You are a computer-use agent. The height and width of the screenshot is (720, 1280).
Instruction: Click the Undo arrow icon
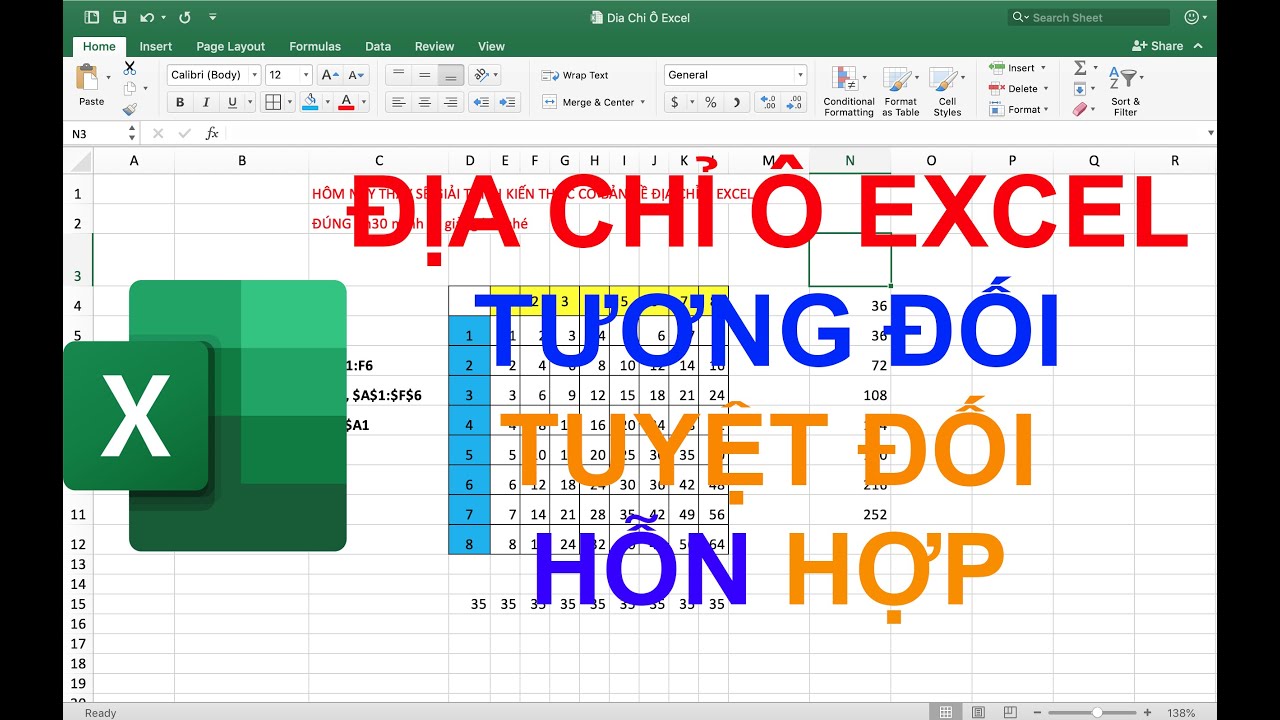(147, 17)
